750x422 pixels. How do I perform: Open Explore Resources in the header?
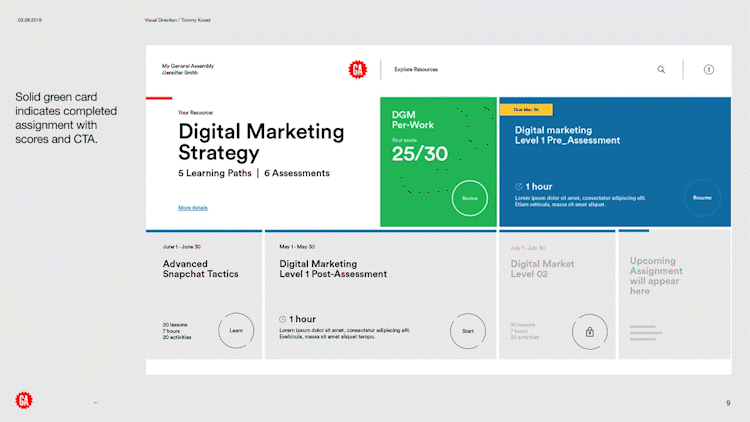point(416,69)
